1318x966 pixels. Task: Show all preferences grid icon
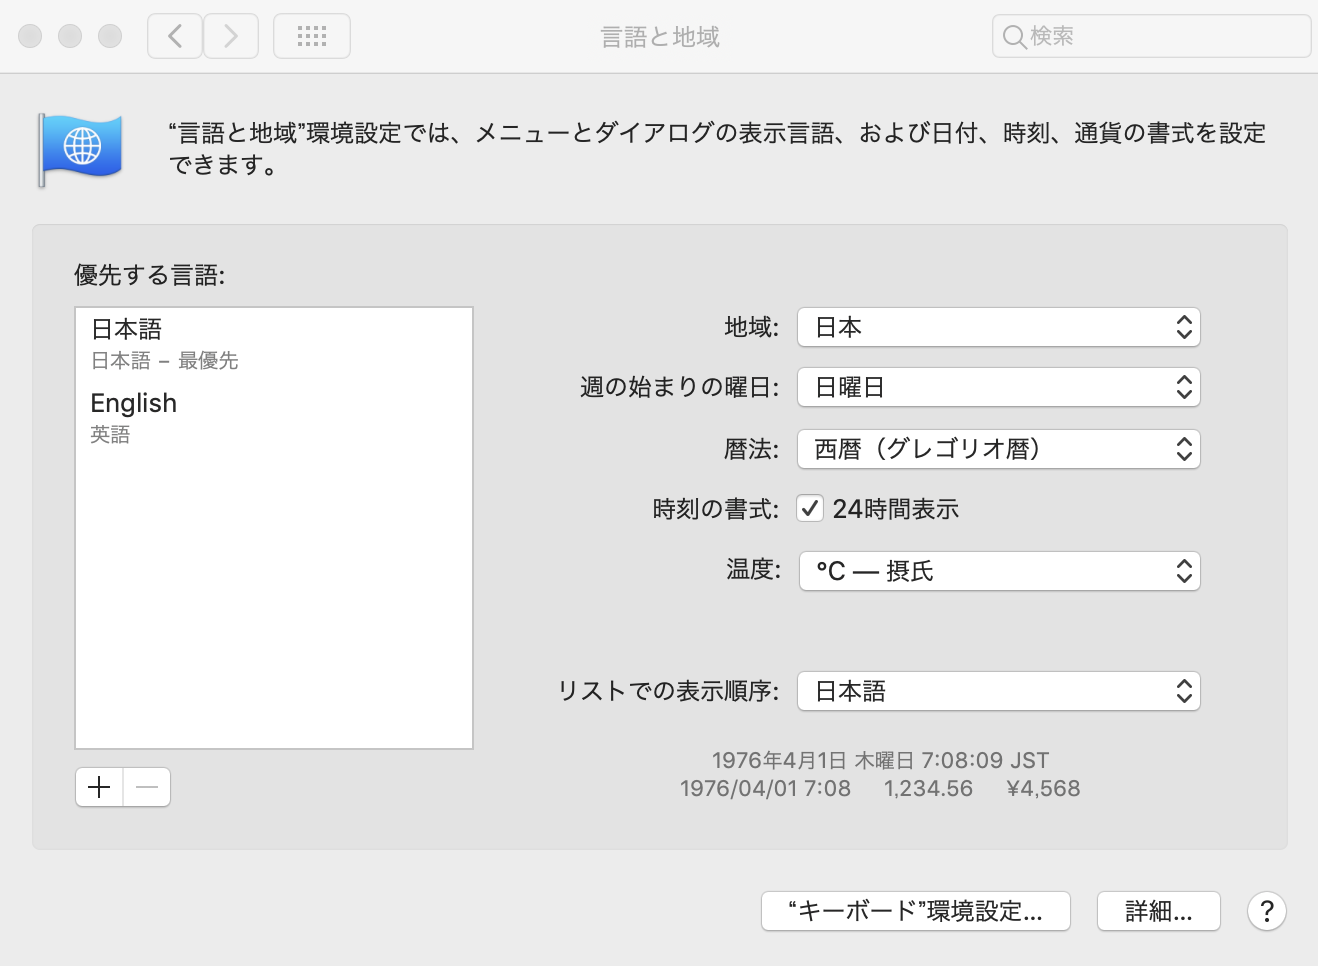(312, 37)
